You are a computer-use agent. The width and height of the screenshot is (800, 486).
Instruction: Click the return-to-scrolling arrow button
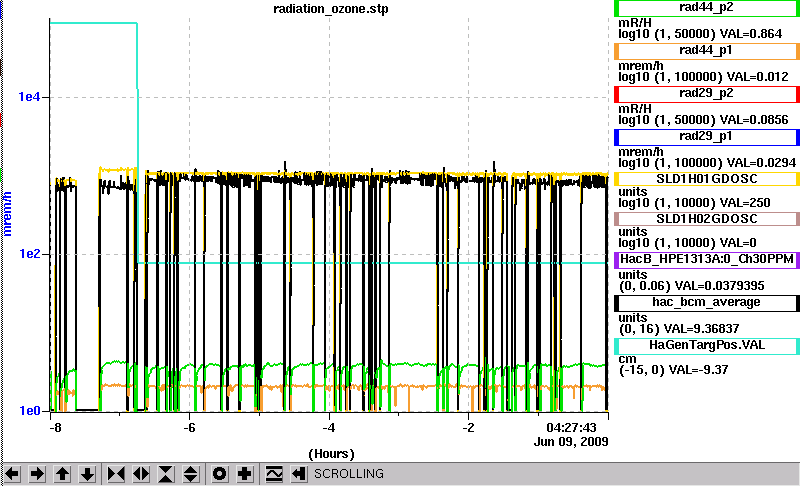[299, 474]
